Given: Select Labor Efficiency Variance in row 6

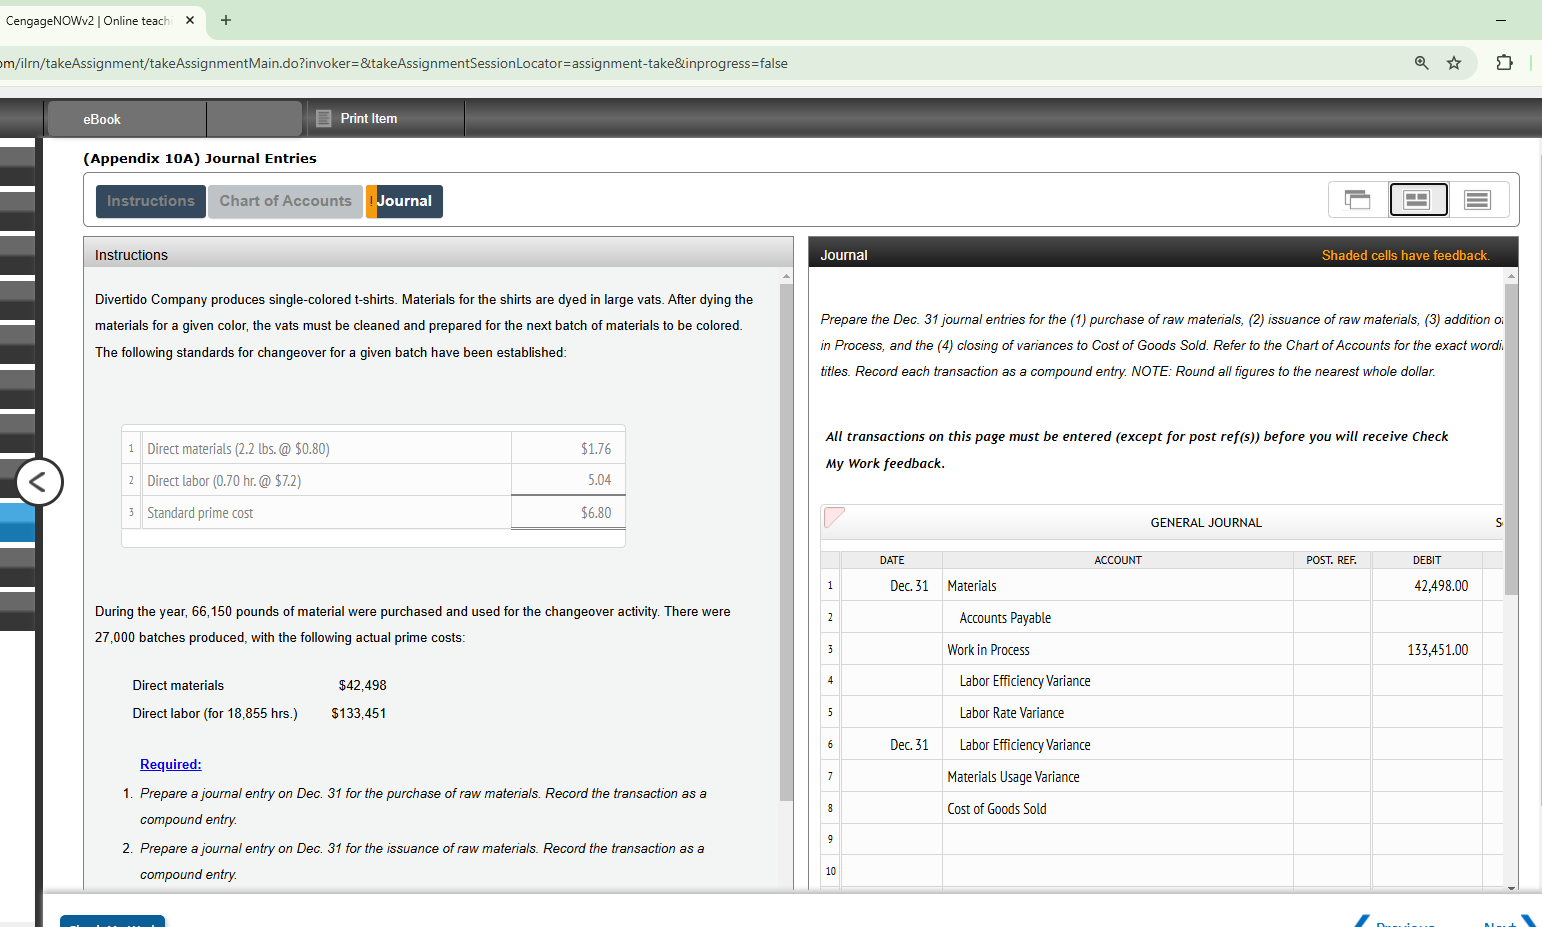Looking at the screenshot, I should tap(1118, 745).
